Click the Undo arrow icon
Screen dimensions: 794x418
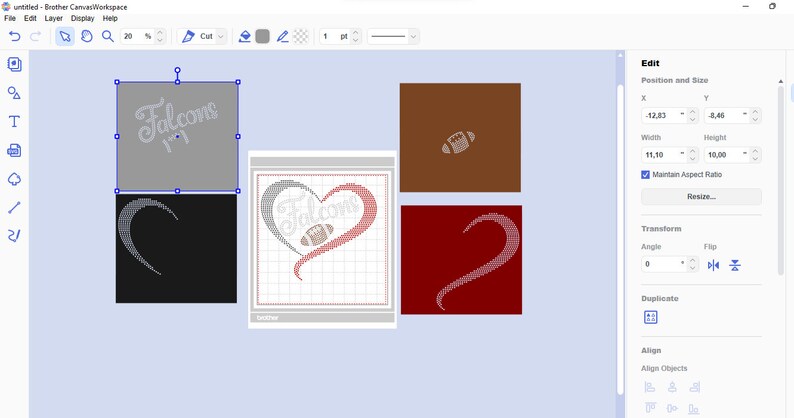coord(15,36)
